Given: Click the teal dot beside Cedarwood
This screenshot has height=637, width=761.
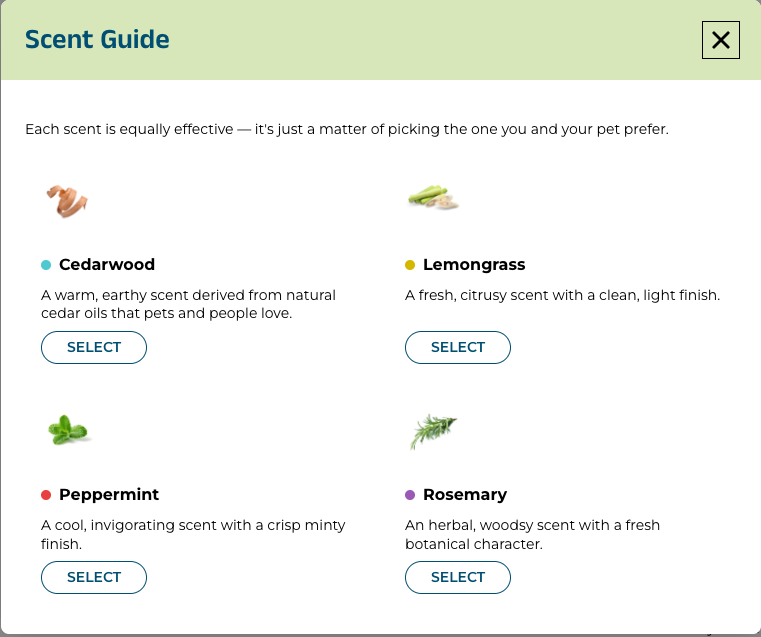Looking at the screenshot, I should 46,265.
